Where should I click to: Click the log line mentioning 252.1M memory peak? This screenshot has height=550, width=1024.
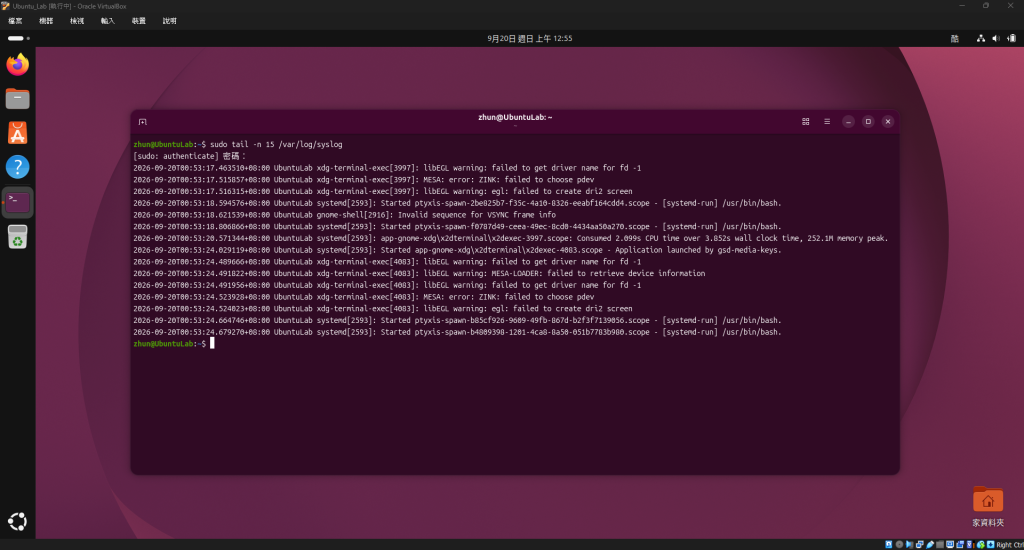[x=511, y=238]
